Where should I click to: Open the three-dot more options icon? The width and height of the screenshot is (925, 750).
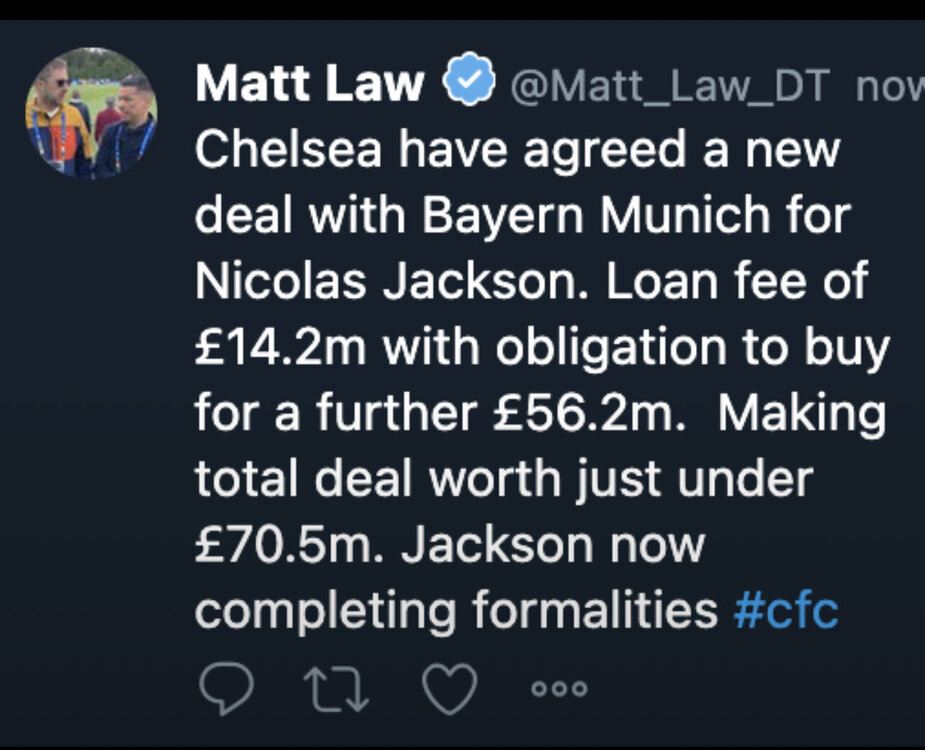click(x=559, y=689)
